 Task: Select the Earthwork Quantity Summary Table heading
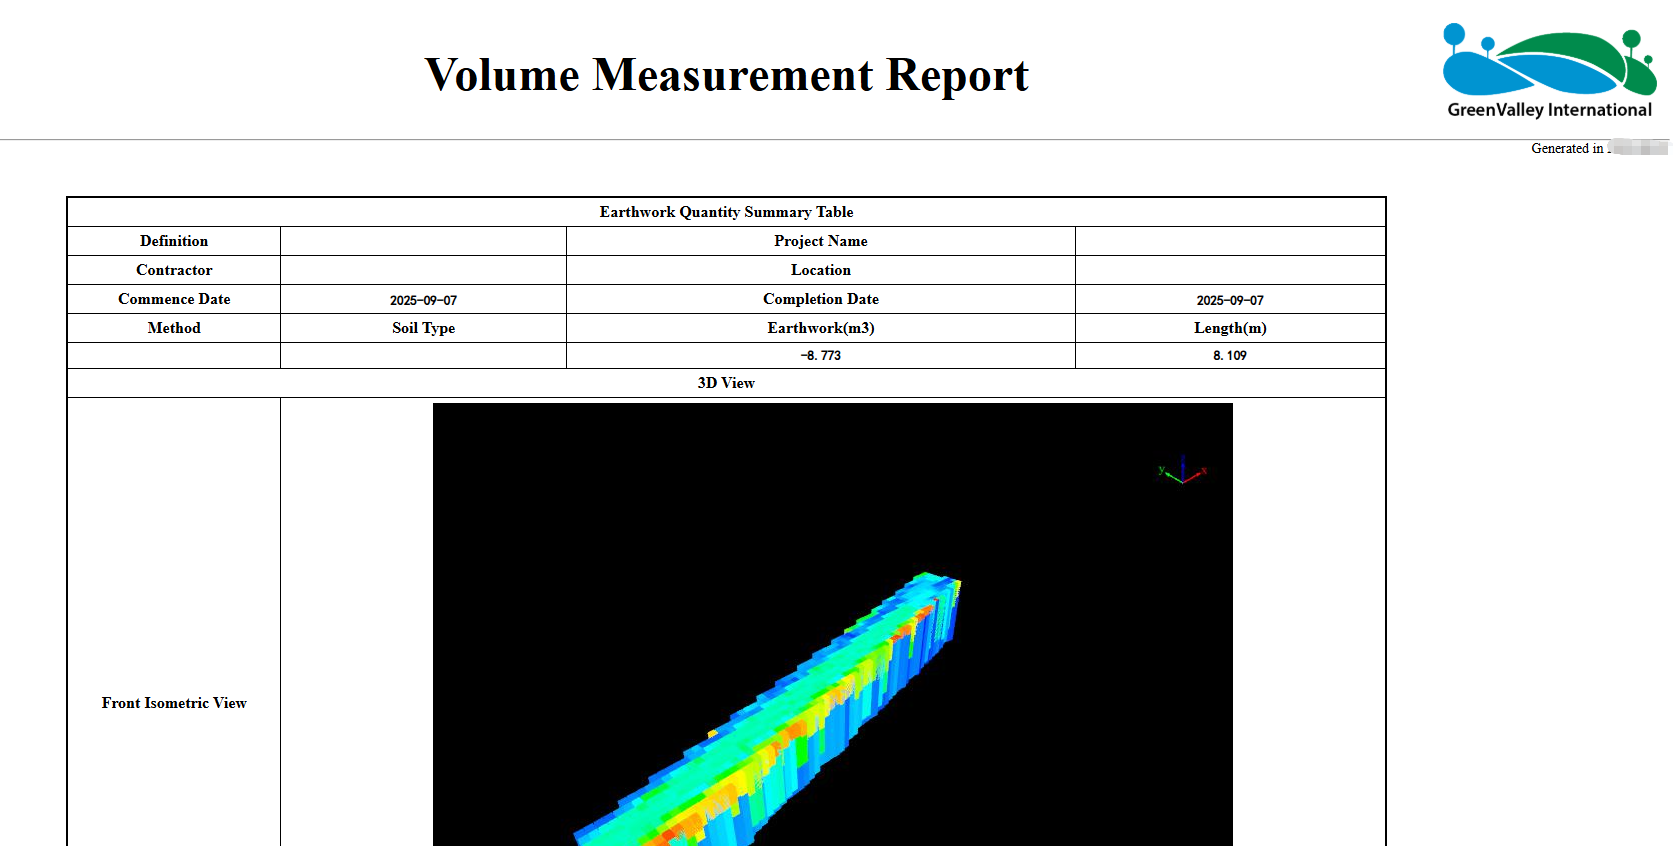point(726,212)
